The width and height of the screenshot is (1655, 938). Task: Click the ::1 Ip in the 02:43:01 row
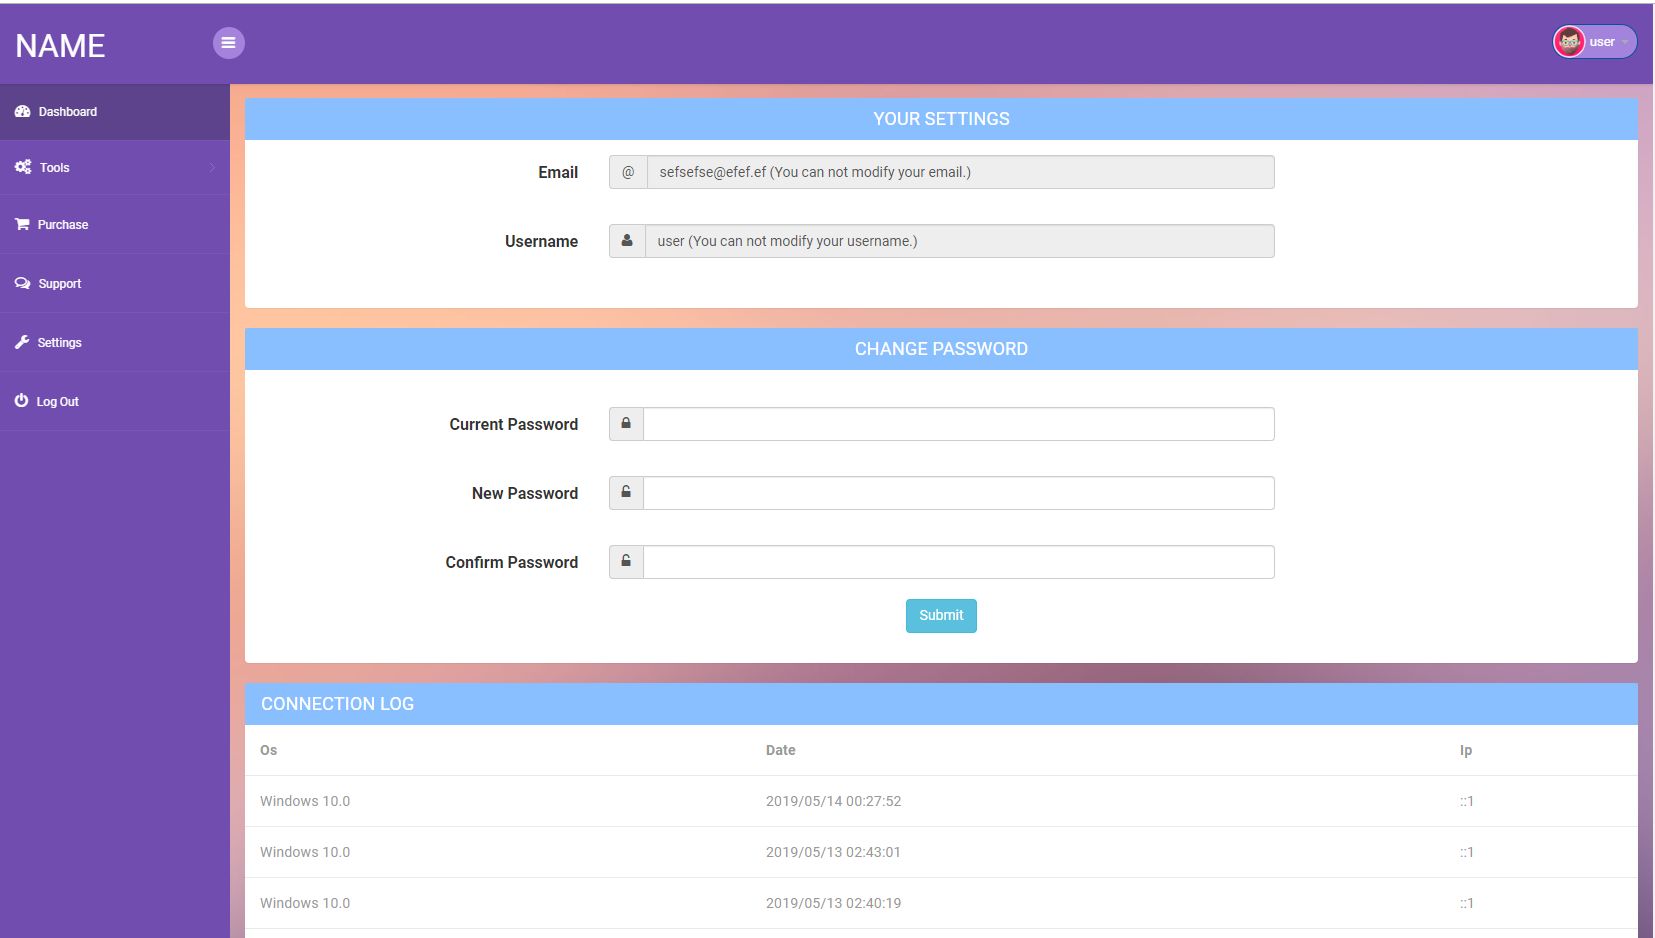click(1466, 852)
